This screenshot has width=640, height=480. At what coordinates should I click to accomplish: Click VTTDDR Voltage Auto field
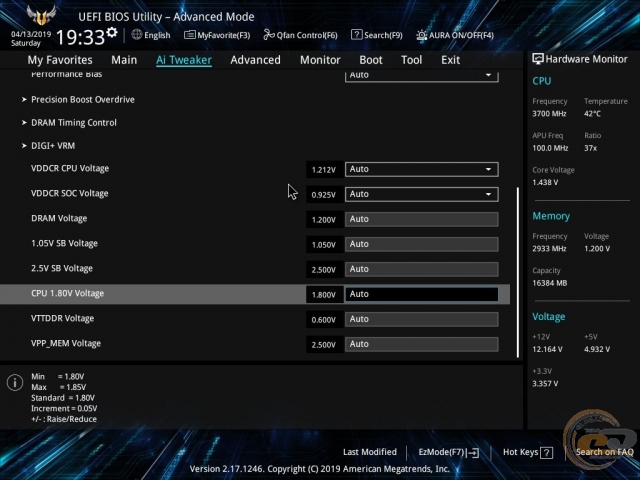point(422,319)
